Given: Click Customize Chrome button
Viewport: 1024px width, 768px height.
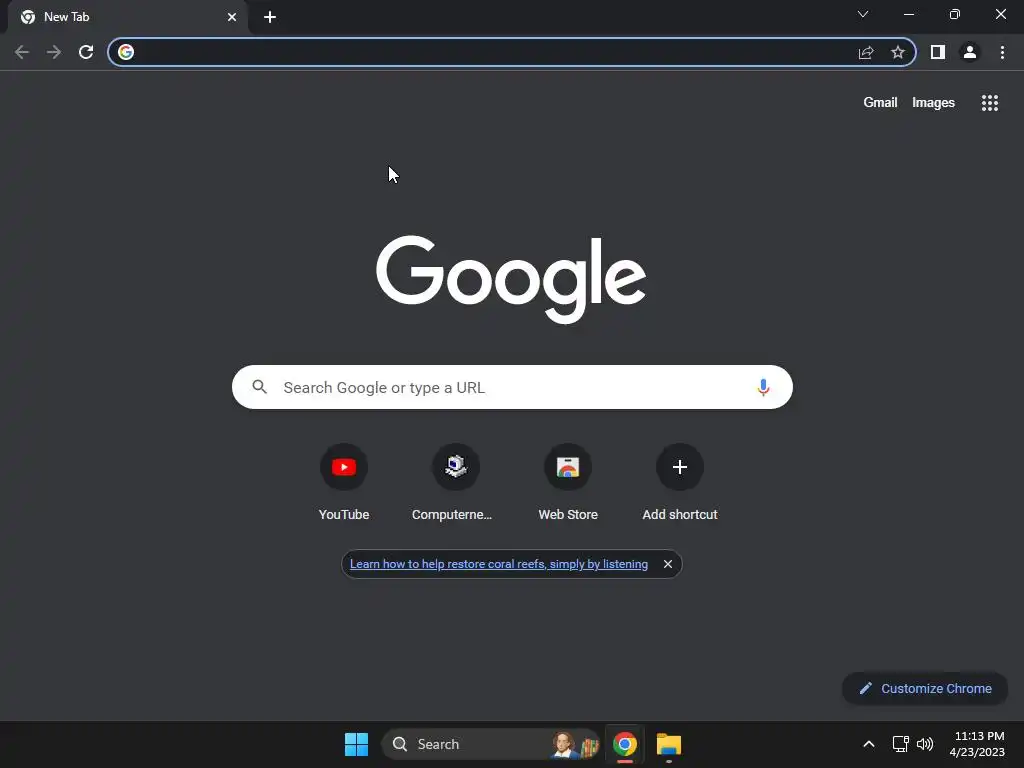Looking at the screenshot, I should click(x=925, y=688).
